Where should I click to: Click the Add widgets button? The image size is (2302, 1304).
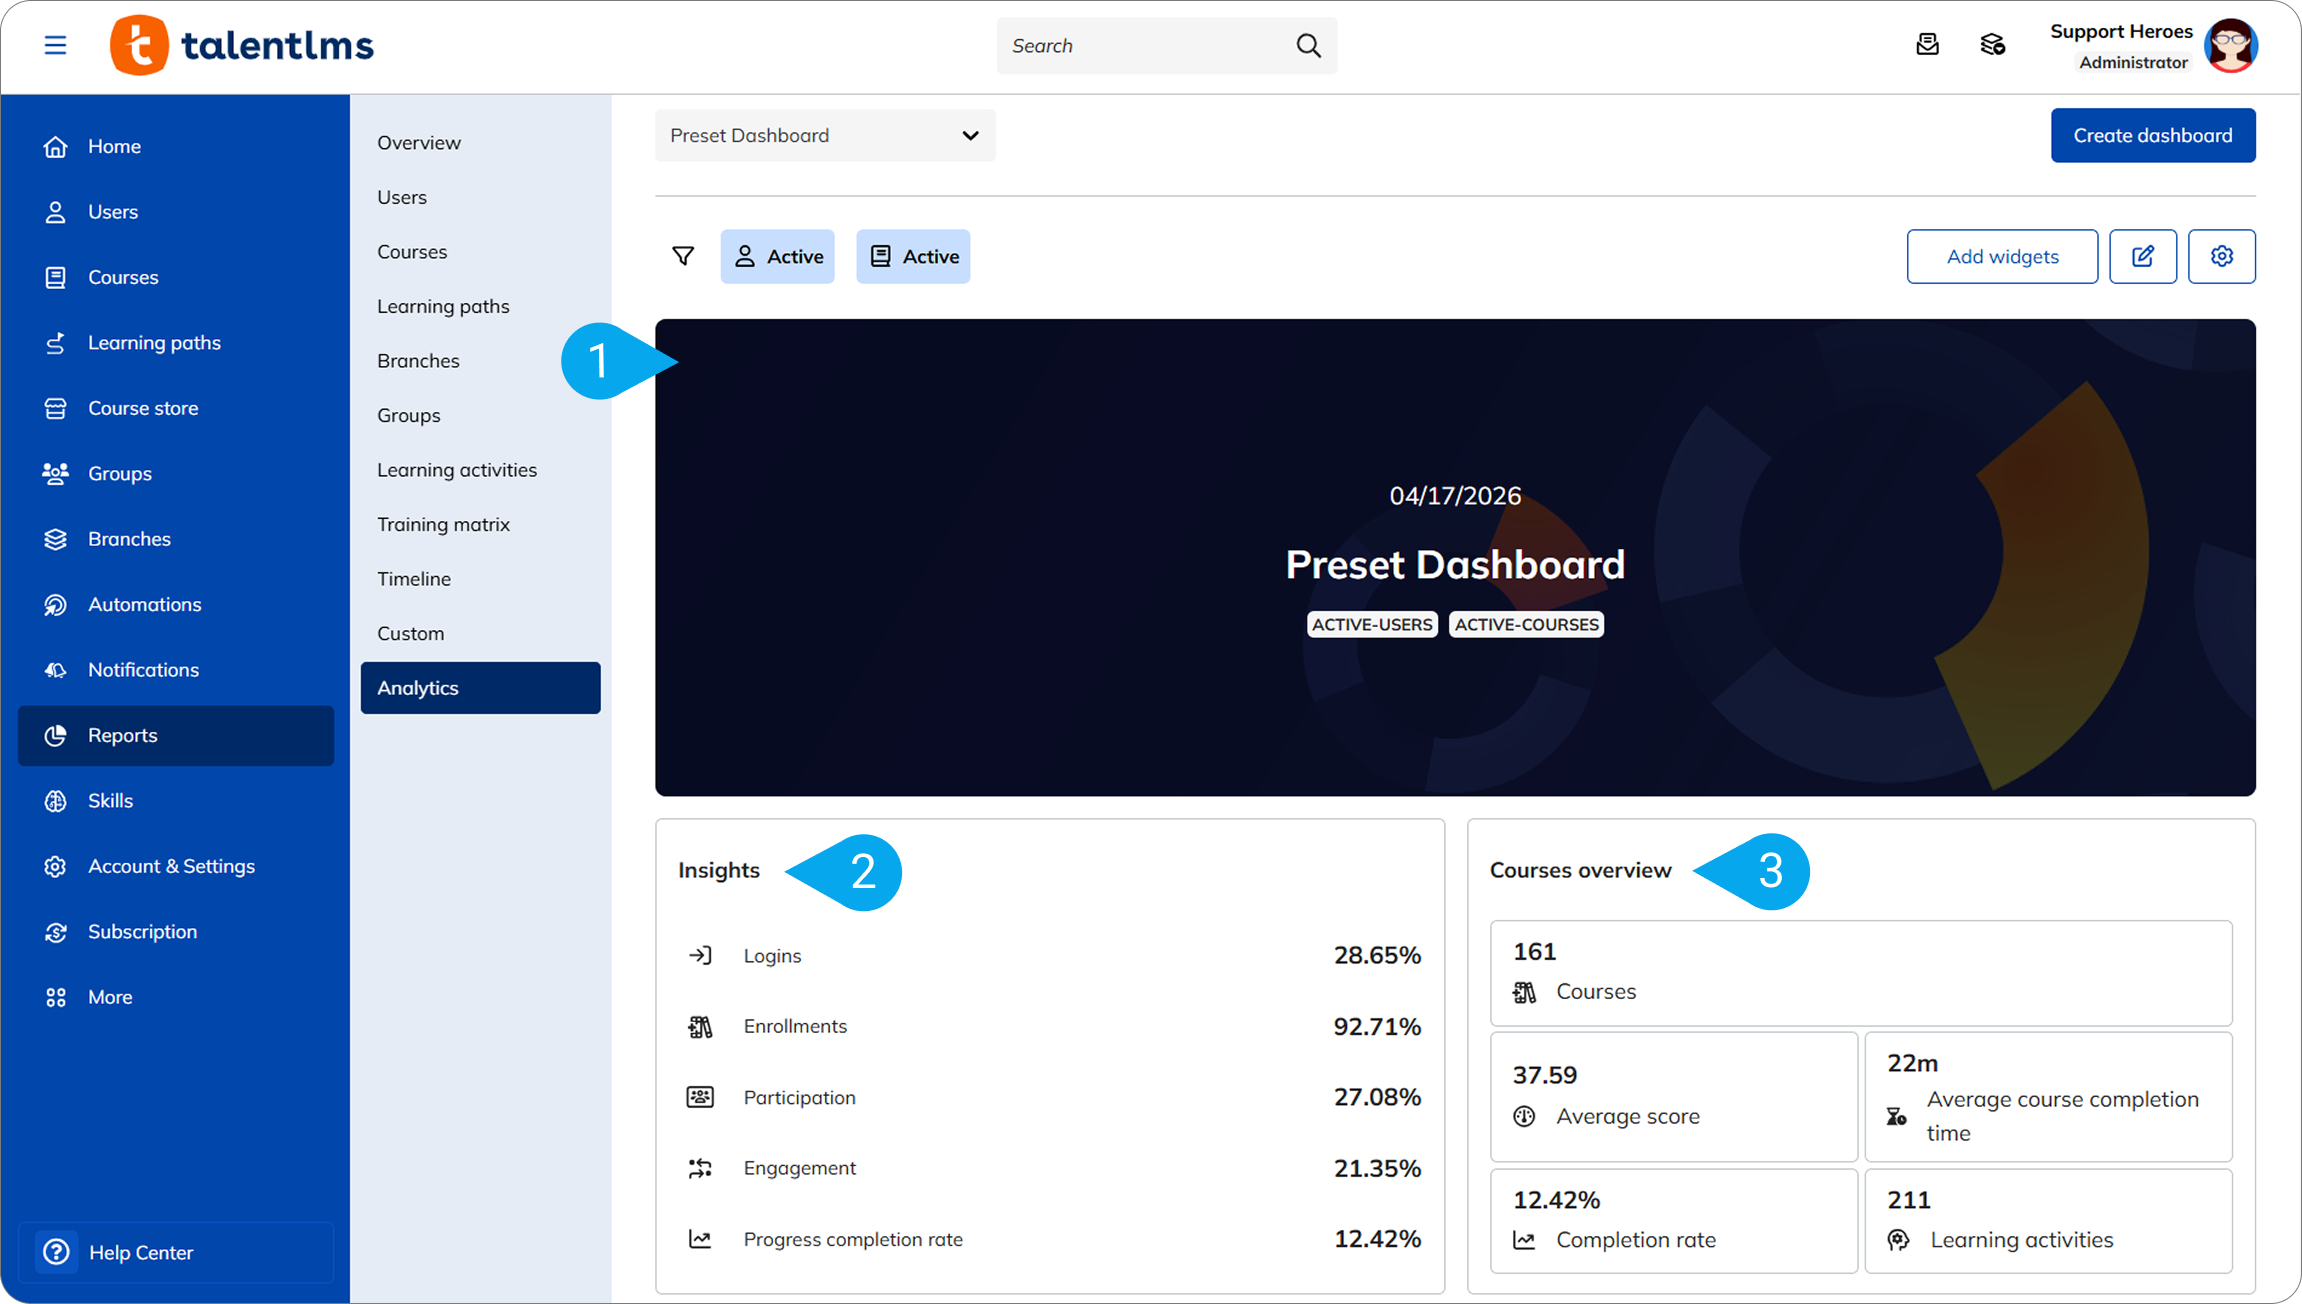(2002, 256)
